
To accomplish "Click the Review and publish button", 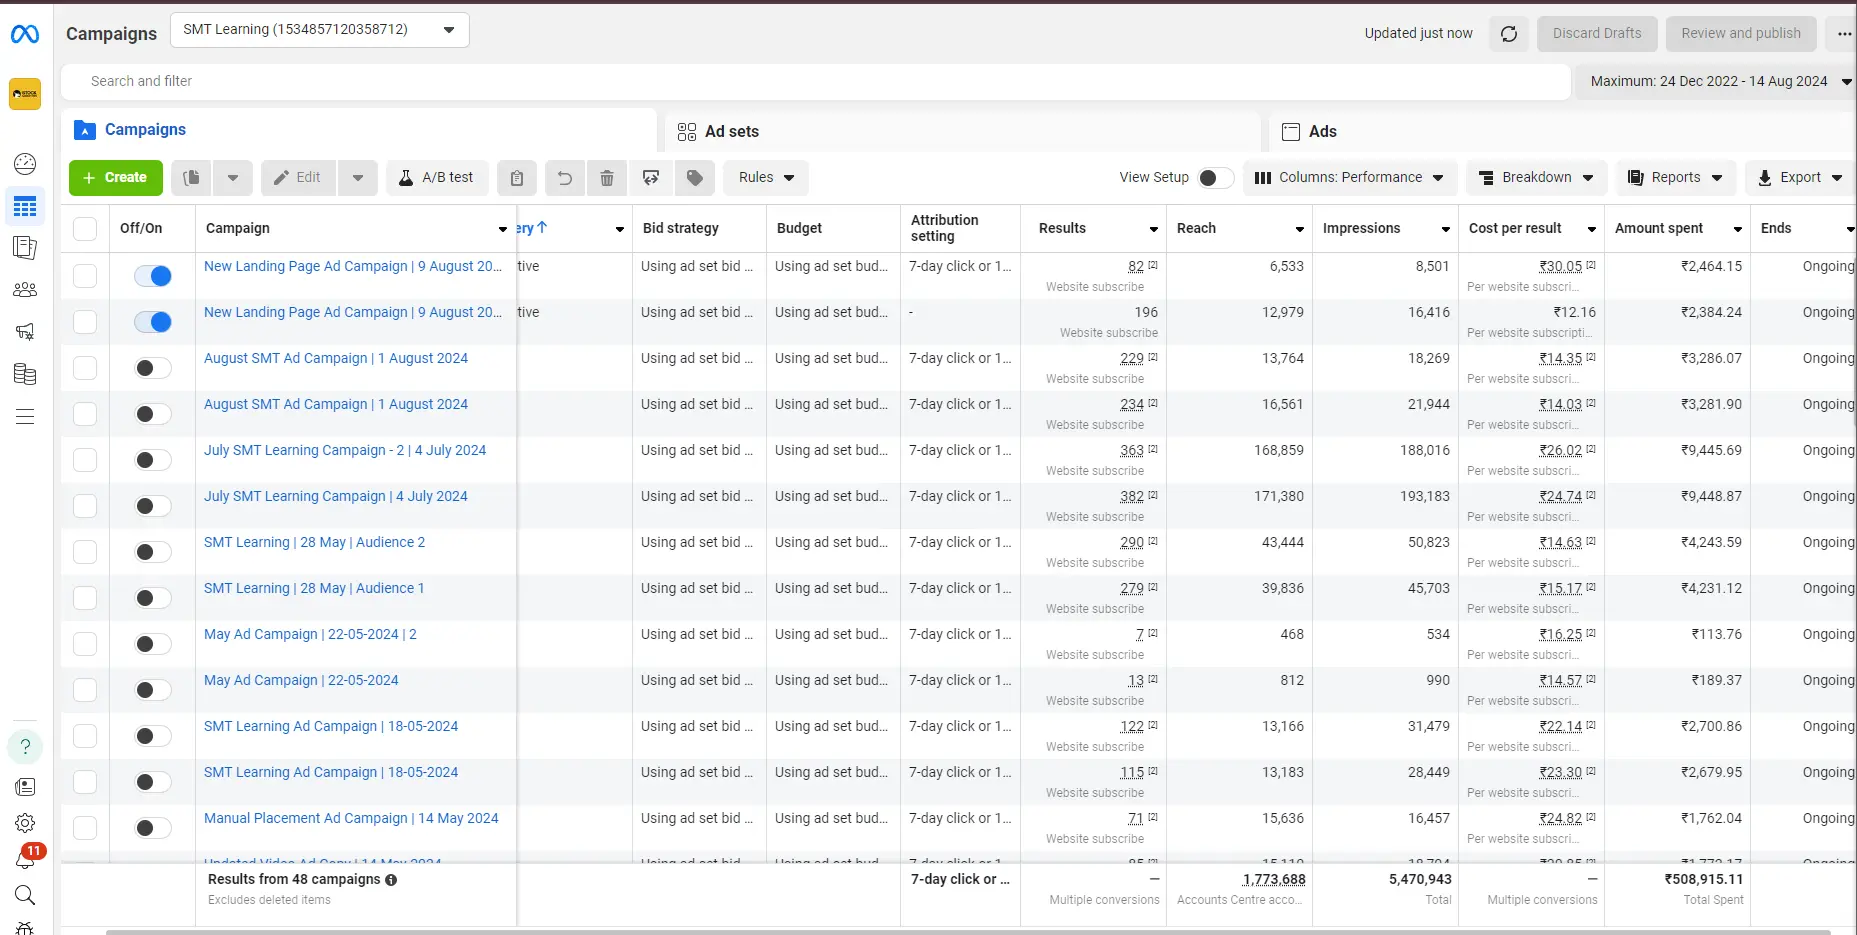I will [x=1741, y=34].
